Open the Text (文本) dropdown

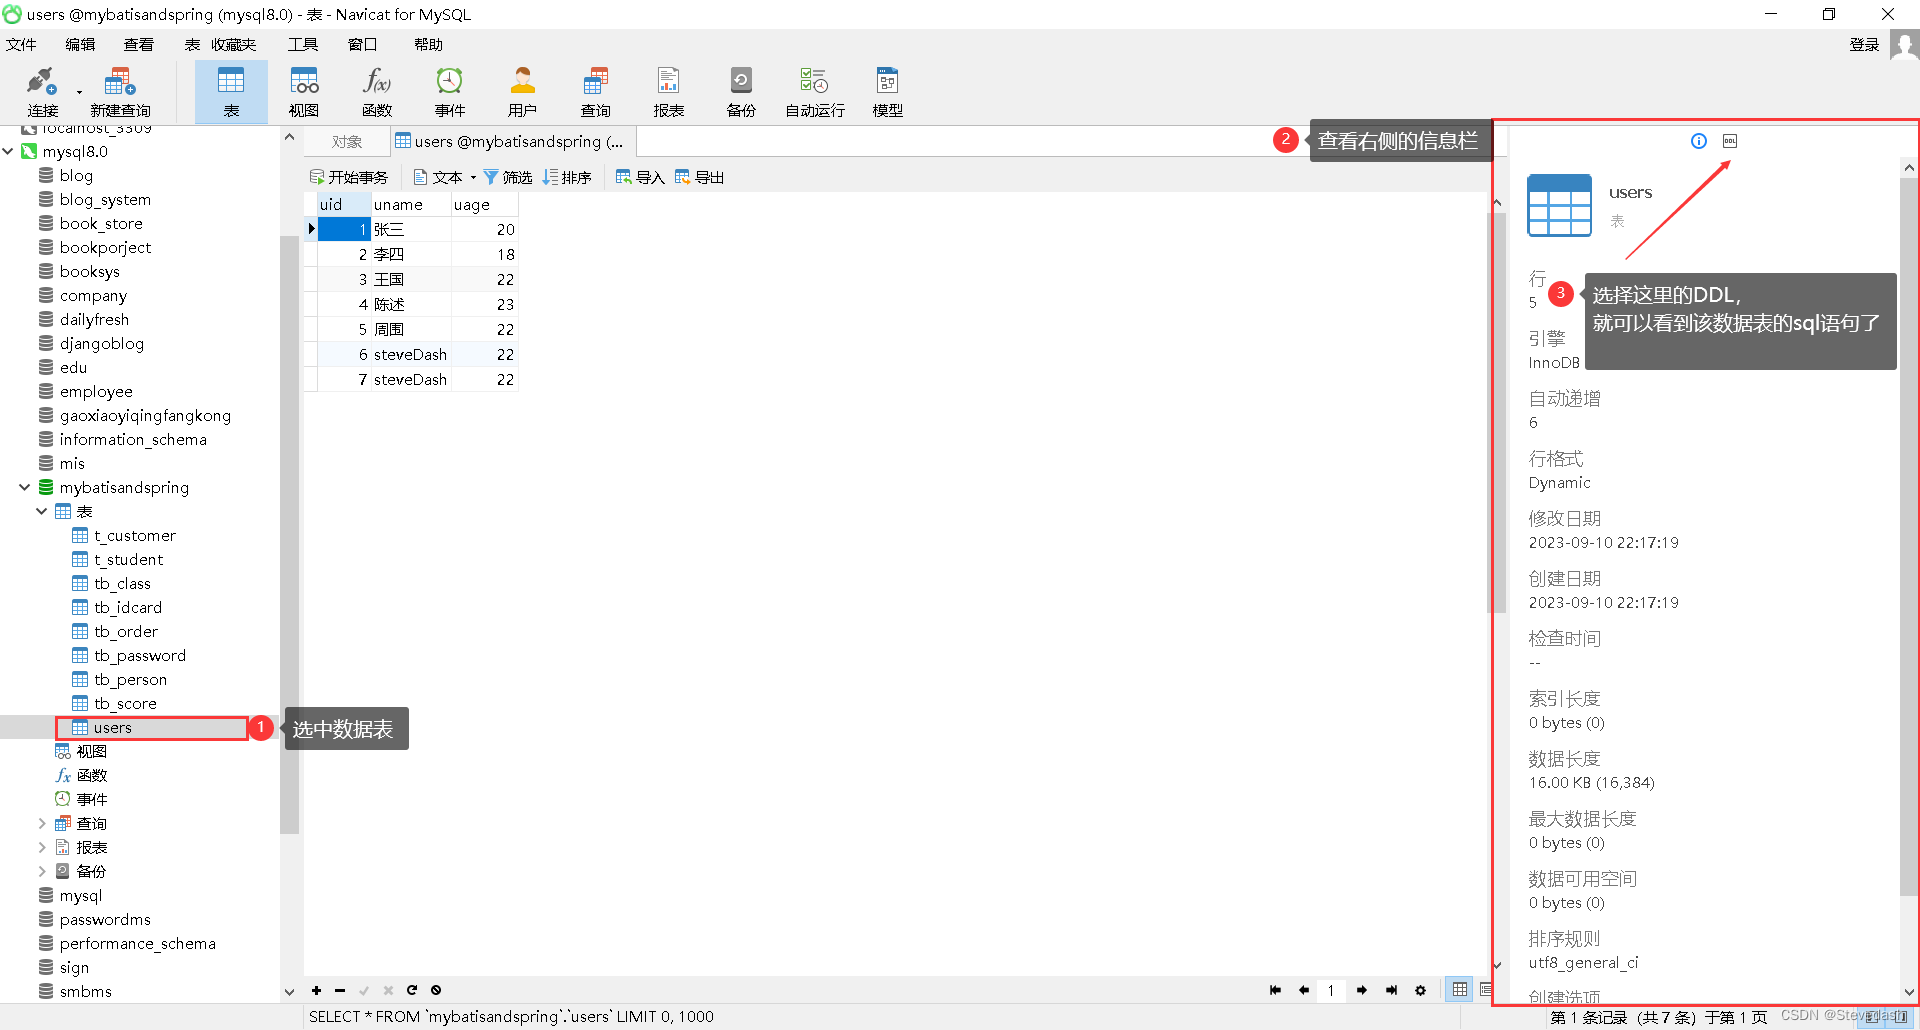point(445,177)
